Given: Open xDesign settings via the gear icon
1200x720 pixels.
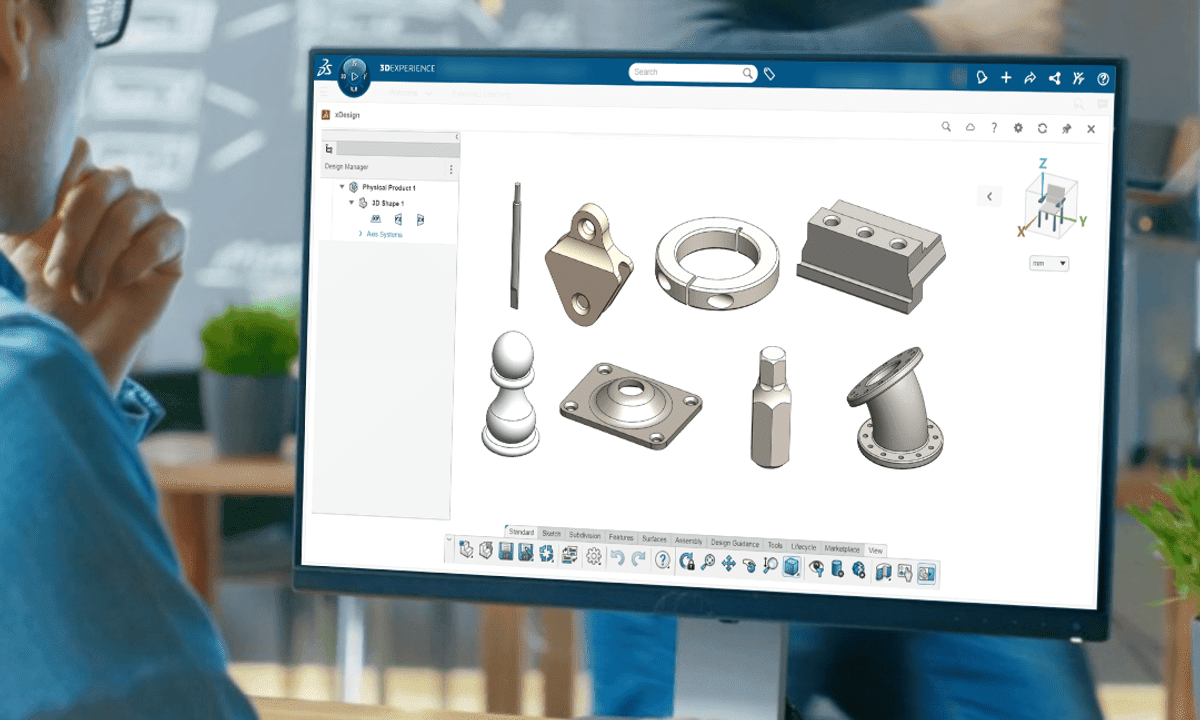Looking at the screenshot, I should tap(1018, 128).
